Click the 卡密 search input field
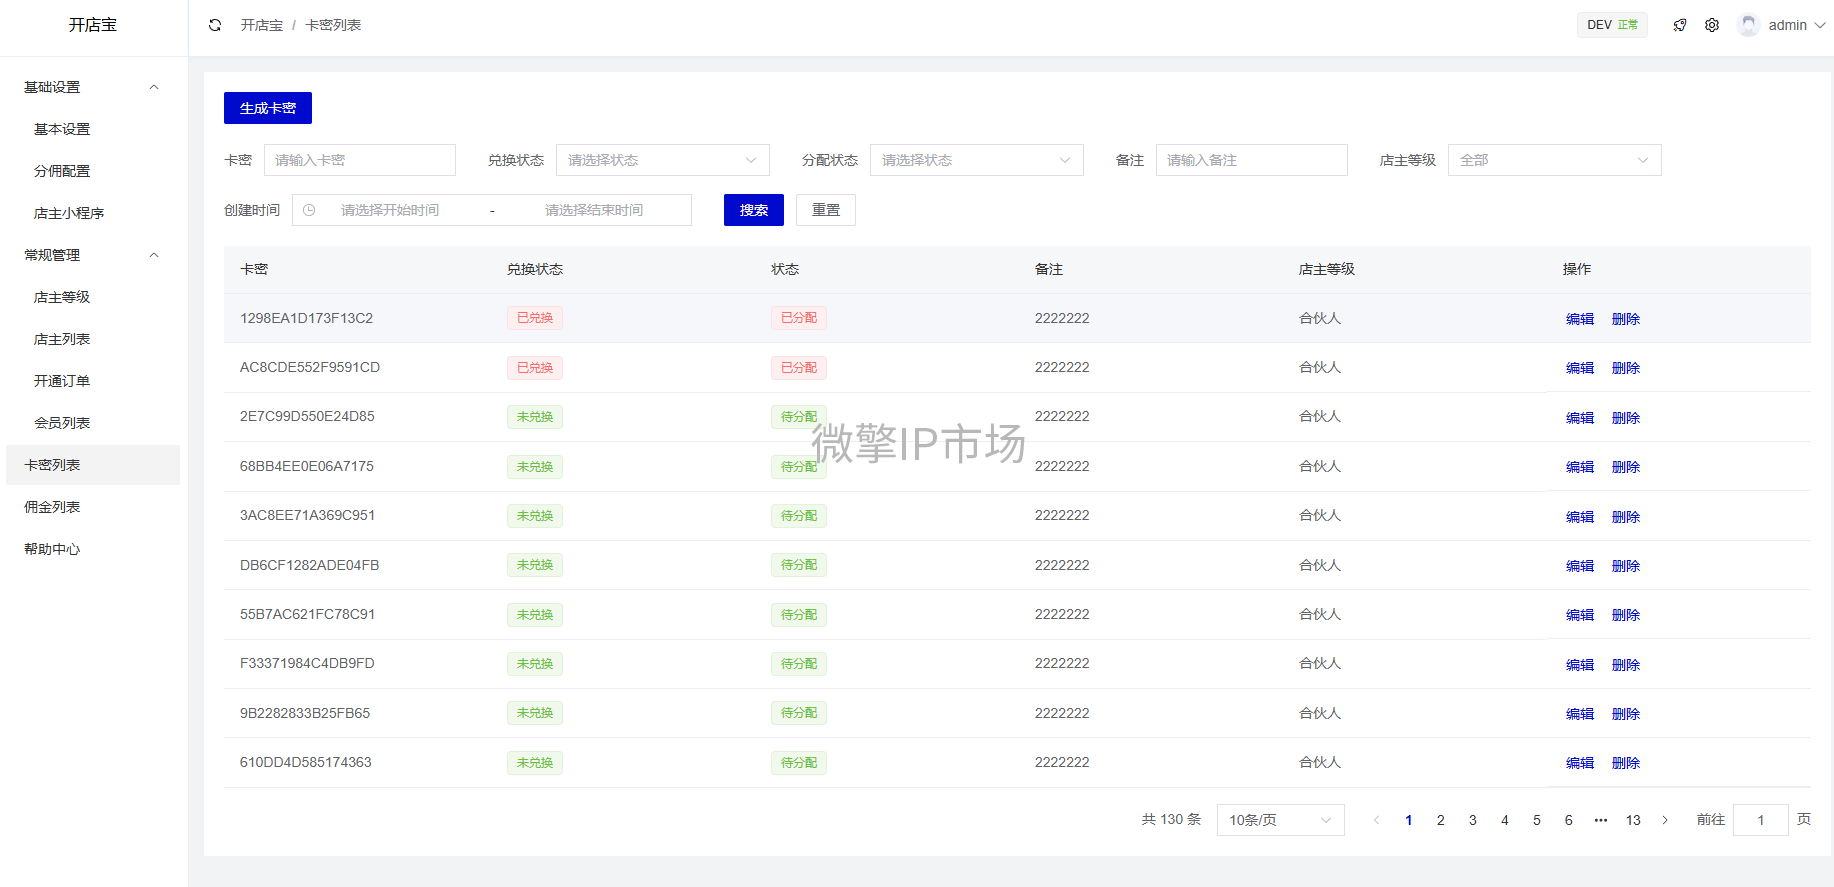This screenshot has width=1834, height=887. point(359,160)
